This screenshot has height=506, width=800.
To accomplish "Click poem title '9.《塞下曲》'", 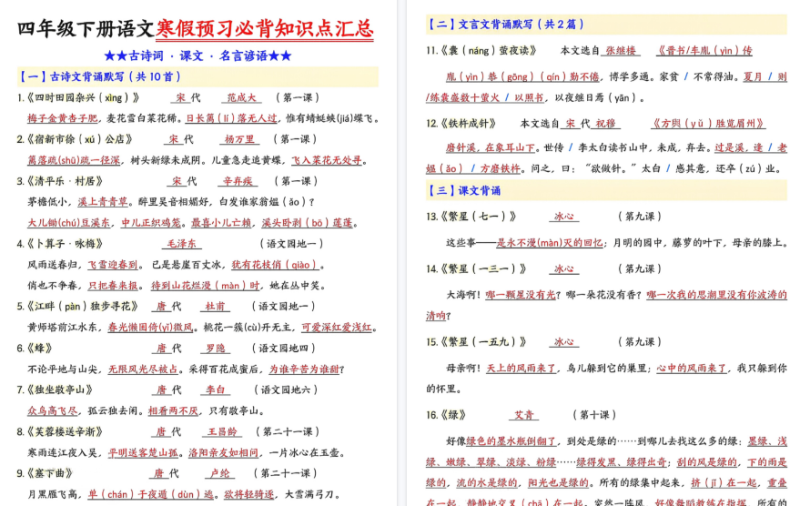I will tap(44, 473).
